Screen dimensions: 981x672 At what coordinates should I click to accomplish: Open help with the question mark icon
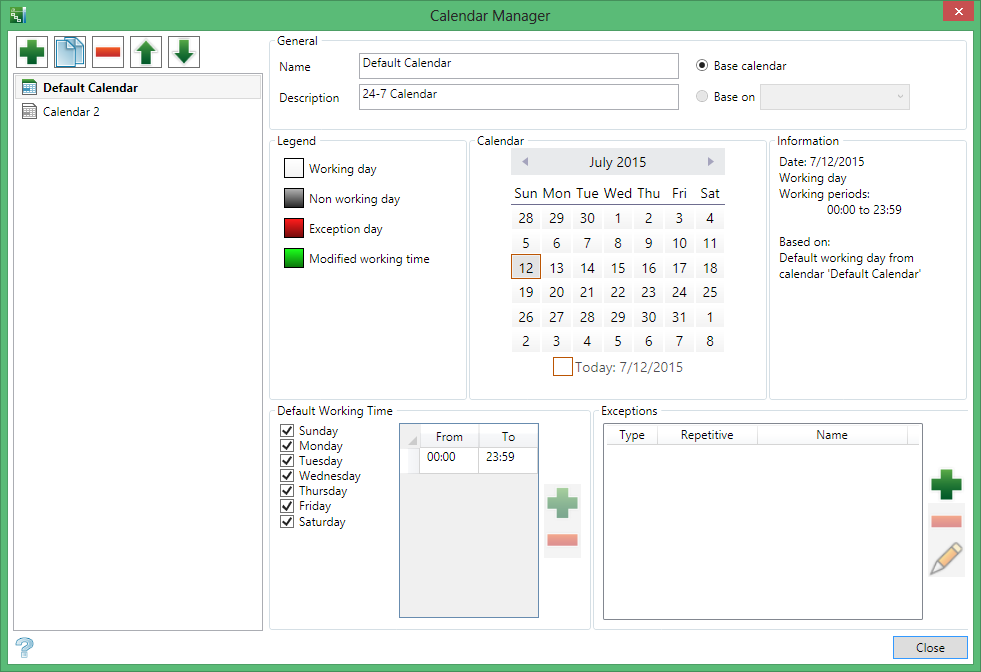point(23,646)
